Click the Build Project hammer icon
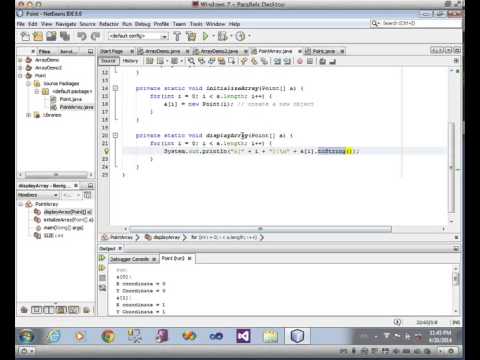480x360 pixels. [177, 36]
